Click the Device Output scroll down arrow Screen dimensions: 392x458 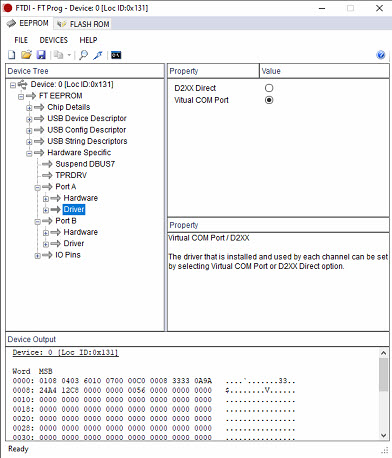(x=383, y=435)
